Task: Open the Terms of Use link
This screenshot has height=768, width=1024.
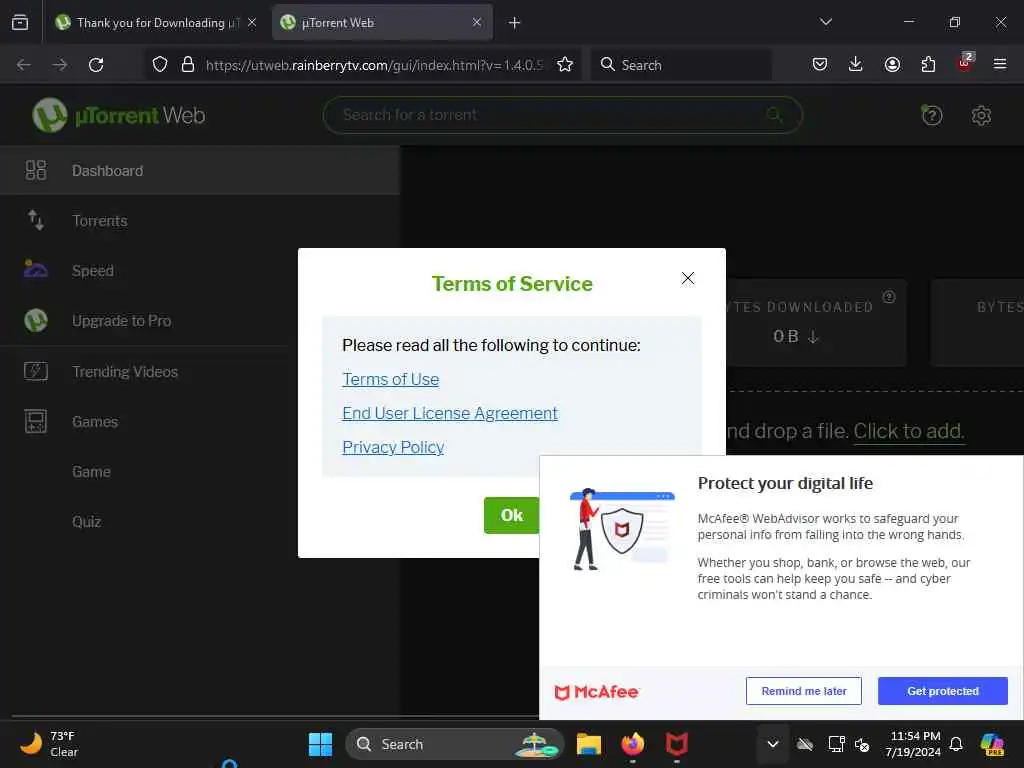Action: pos(391,379)
